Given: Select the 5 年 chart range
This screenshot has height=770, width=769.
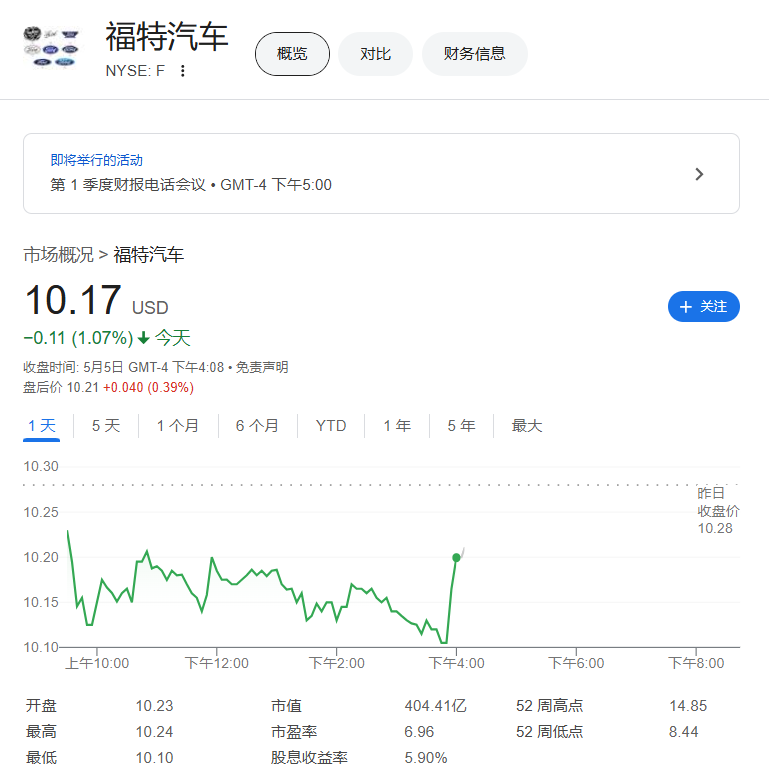Looking at the screenshot, I should tap(461, 426).
